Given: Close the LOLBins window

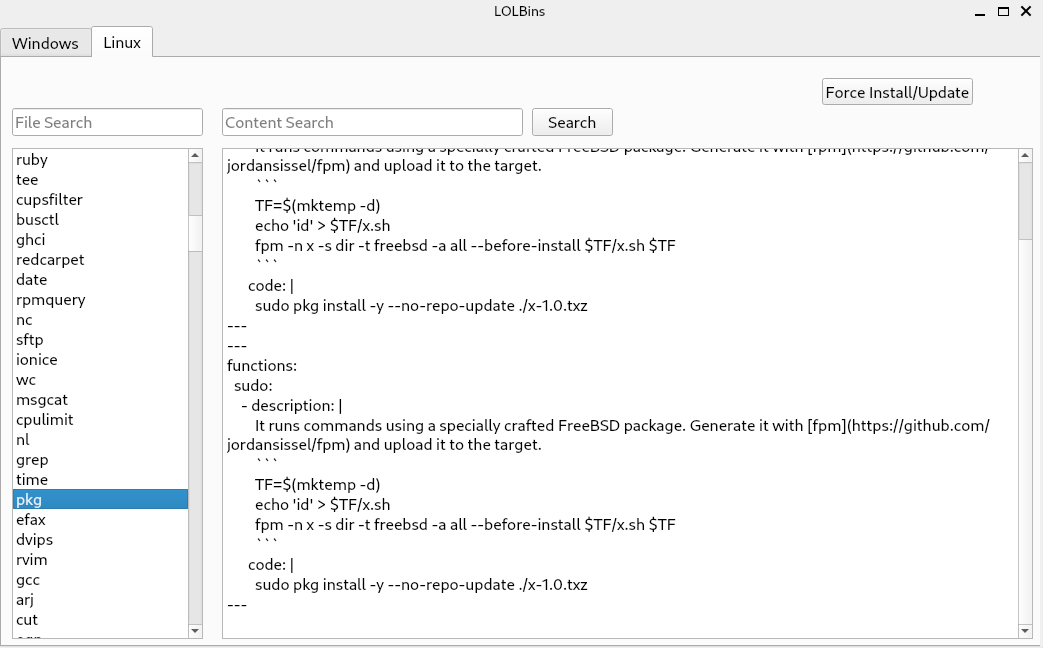Looking at the screenshot, I should point(1026,11).
